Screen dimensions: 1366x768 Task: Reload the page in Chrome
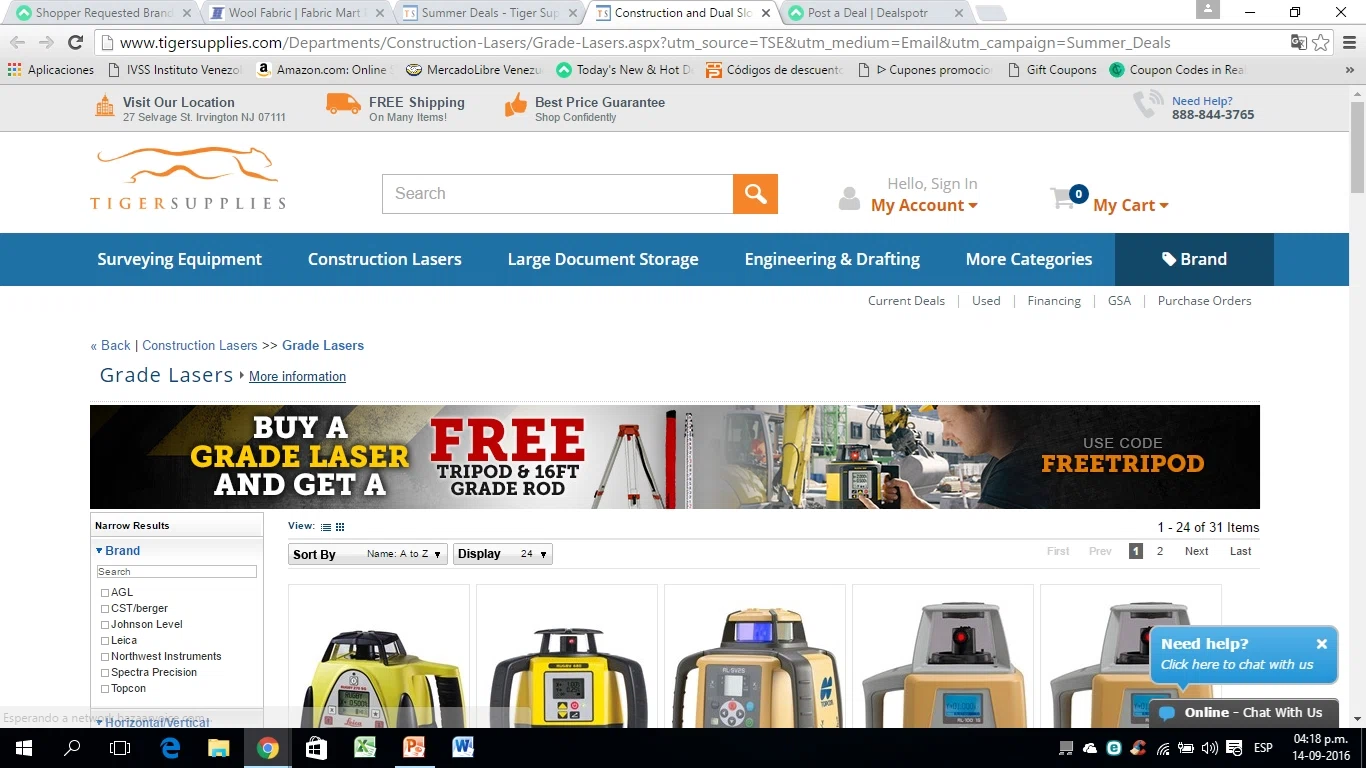coord(75,42)
